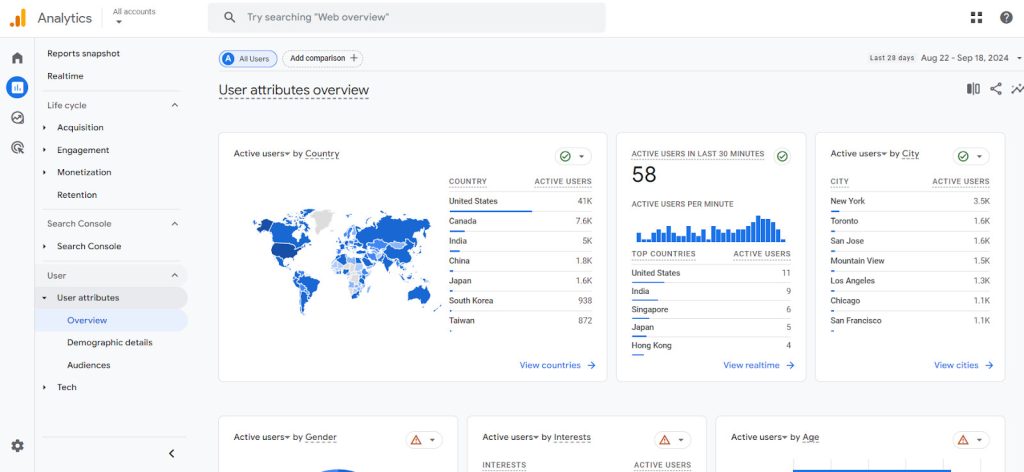Collapse the User section
The width and height of the screenshot is (1024, 472).
tap(174, 275)
